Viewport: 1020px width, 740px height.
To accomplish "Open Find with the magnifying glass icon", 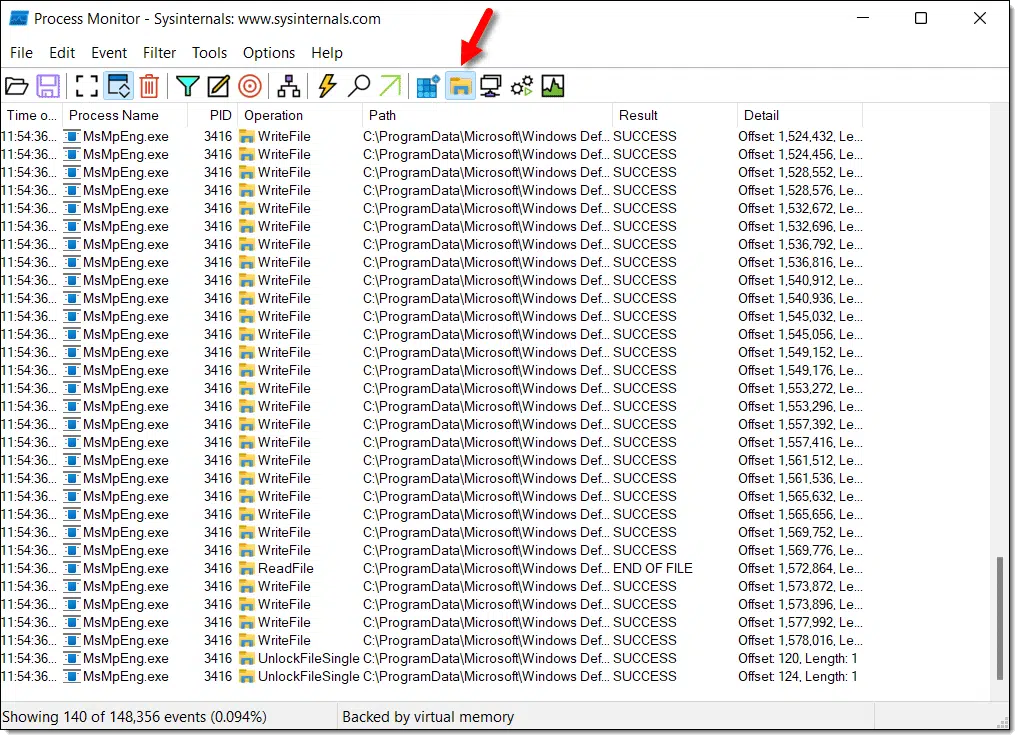I will point(358,86).
